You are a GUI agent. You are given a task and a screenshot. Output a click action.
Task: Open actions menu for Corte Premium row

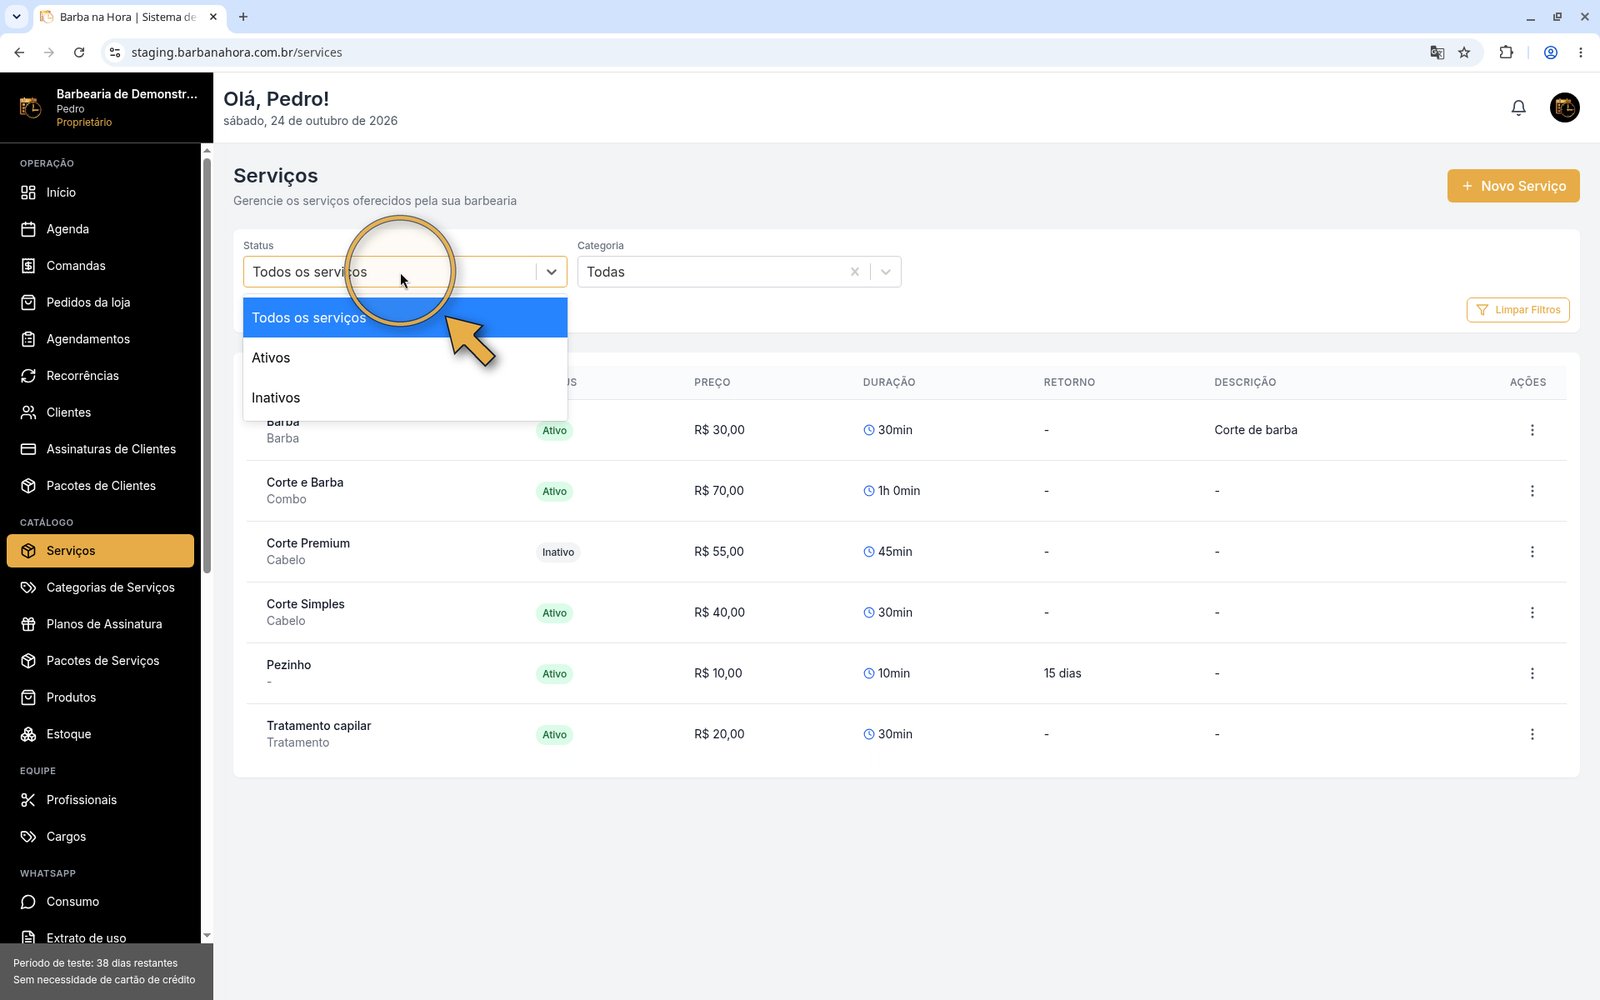pyautogui.click(x=1532, y=552)
